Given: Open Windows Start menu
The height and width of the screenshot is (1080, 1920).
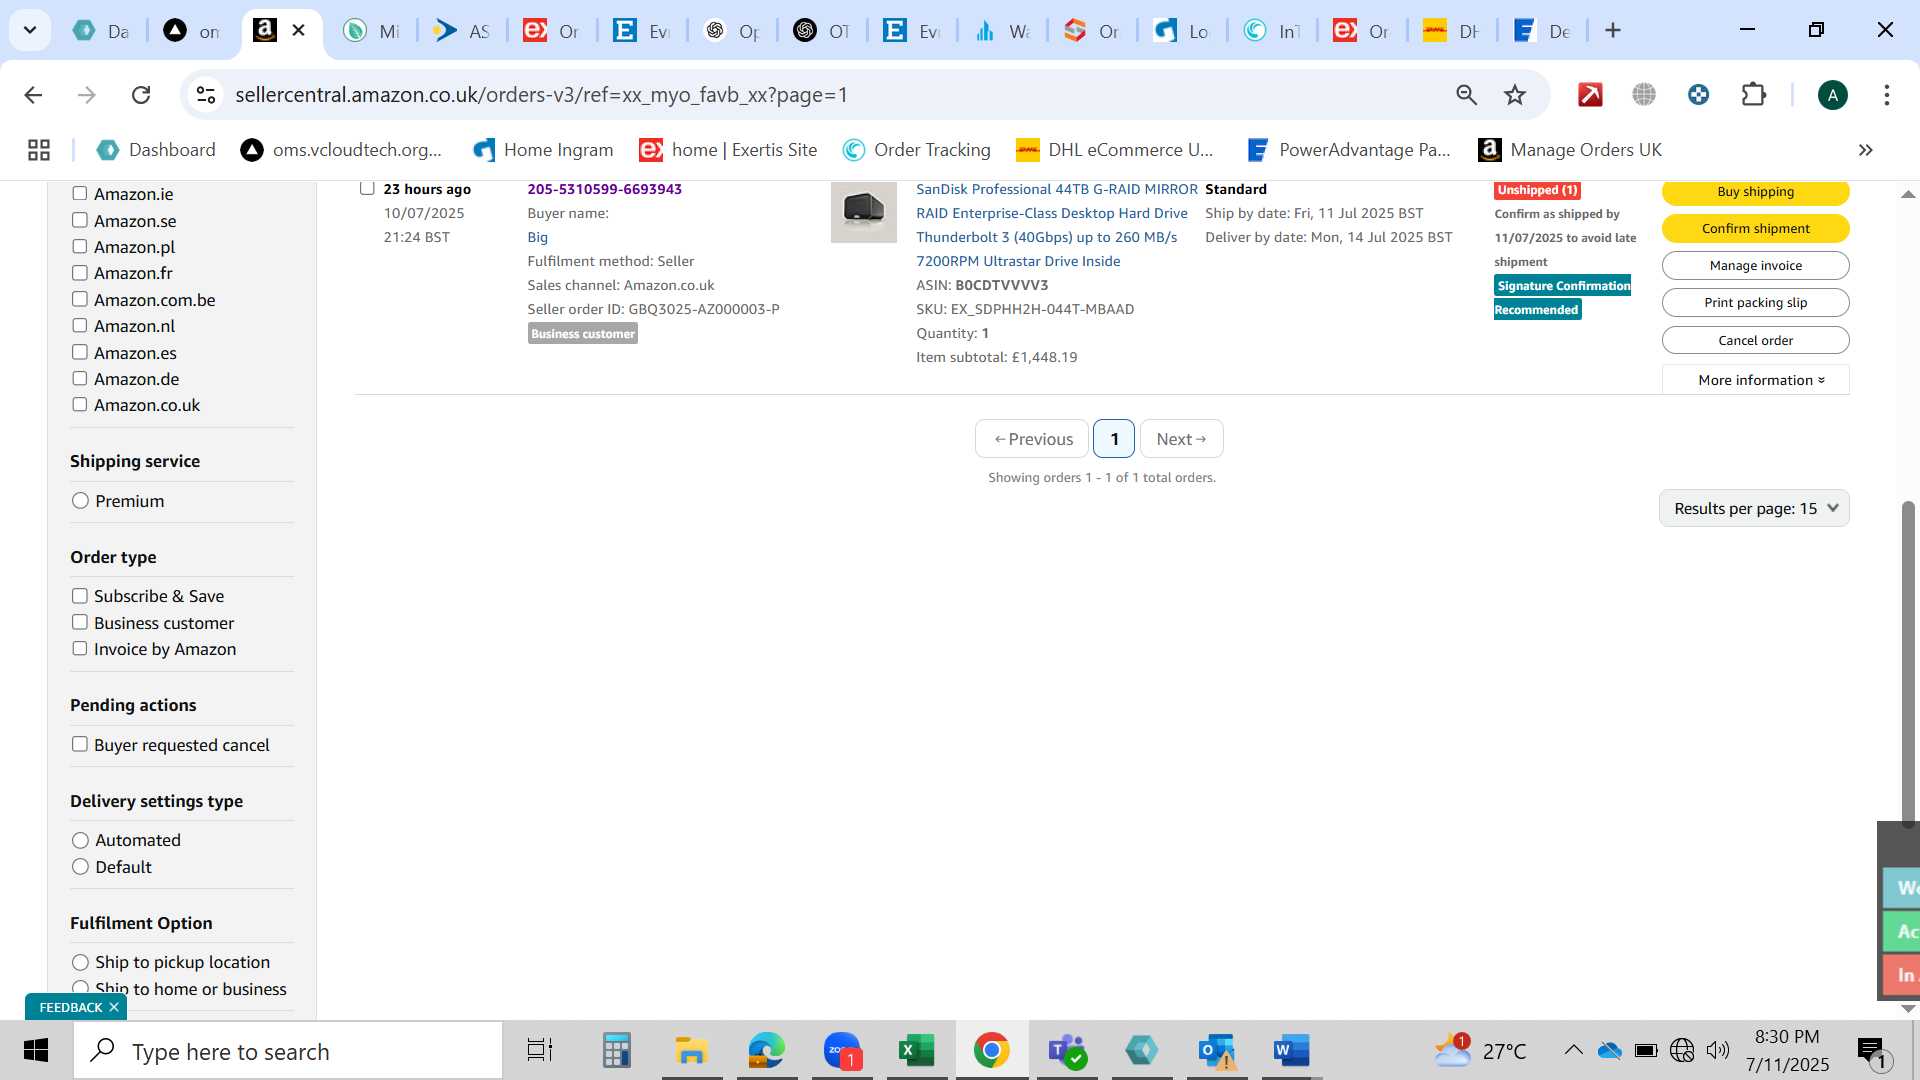Looking at the screenshot, I should [36, 1051].
